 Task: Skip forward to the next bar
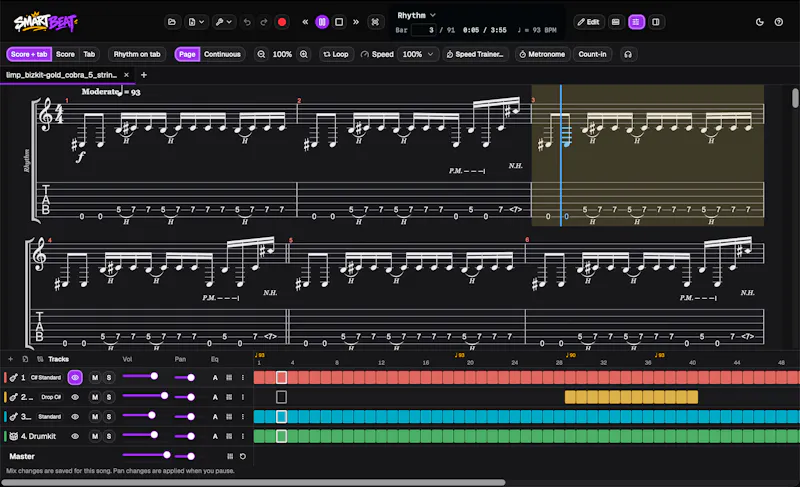pos(356,22)
